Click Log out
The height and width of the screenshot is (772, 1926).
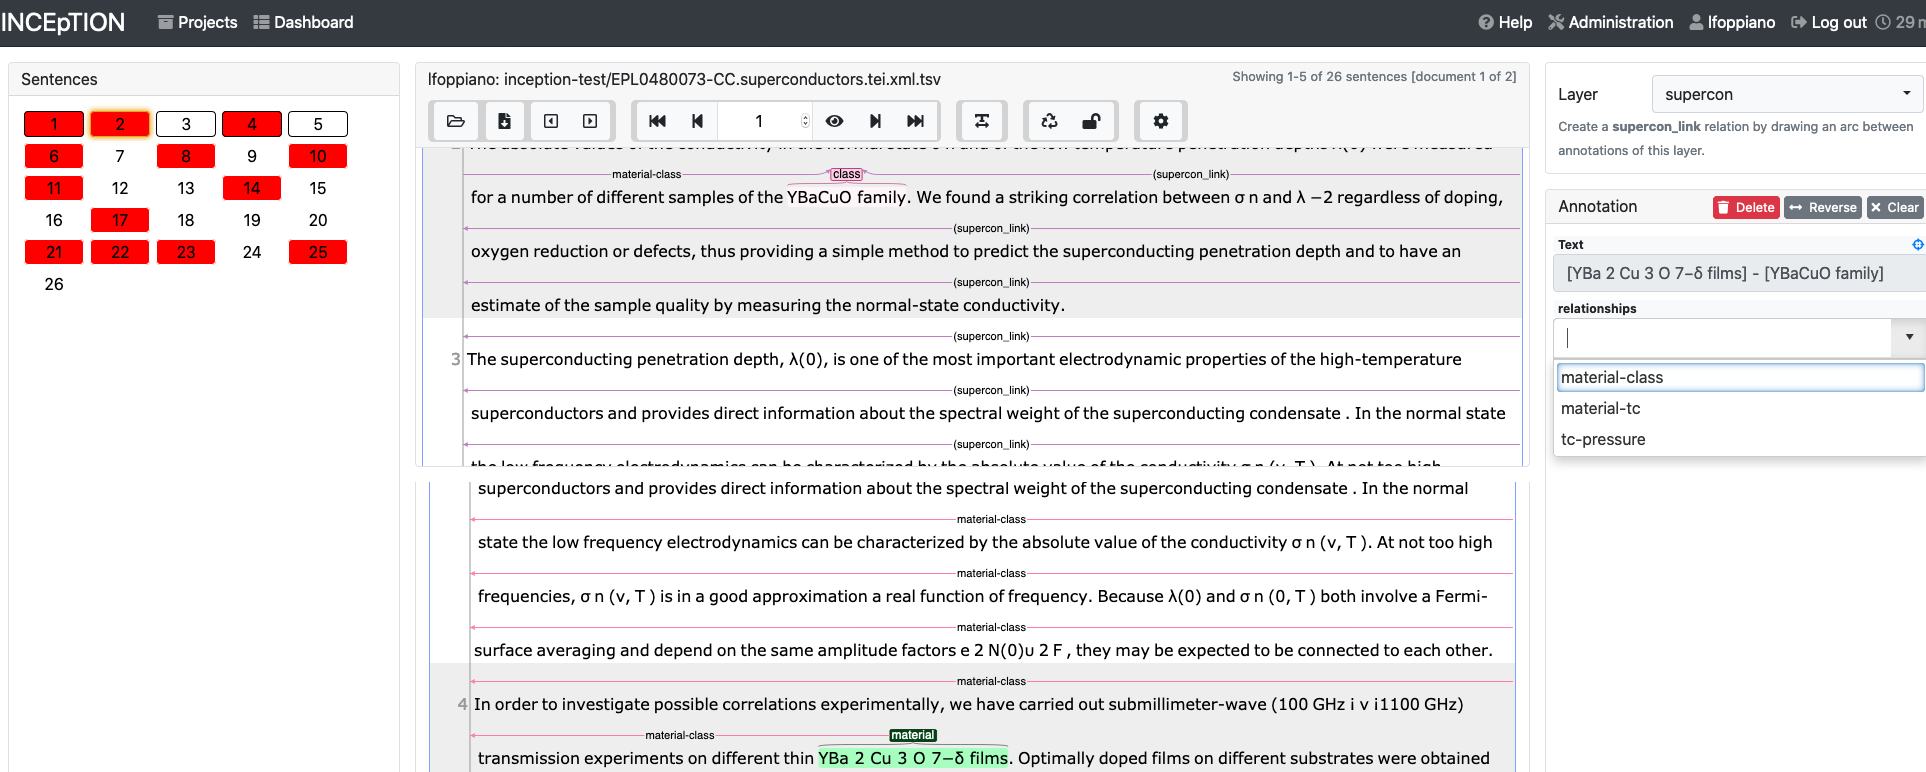(x=1828, y=22)
